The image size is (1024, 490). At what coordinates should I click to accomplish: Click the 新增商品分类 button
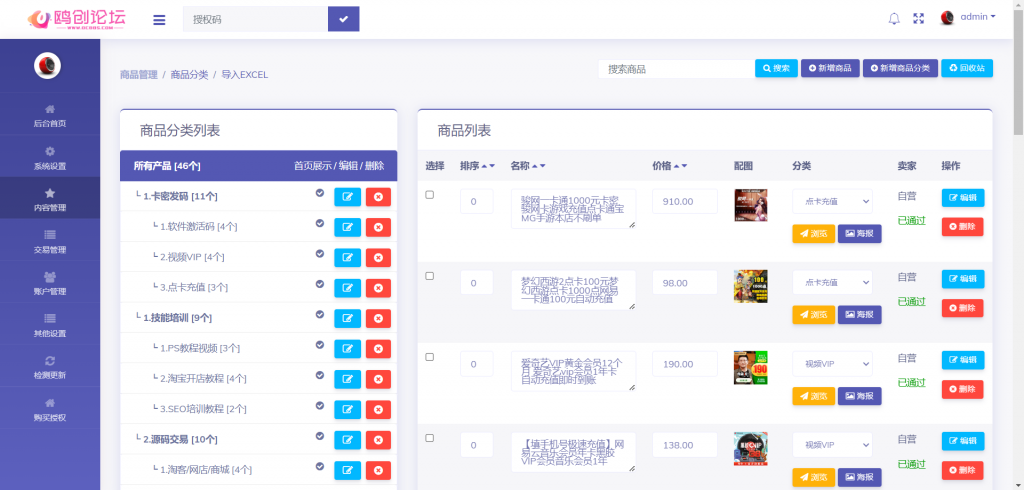coord(900,68)
